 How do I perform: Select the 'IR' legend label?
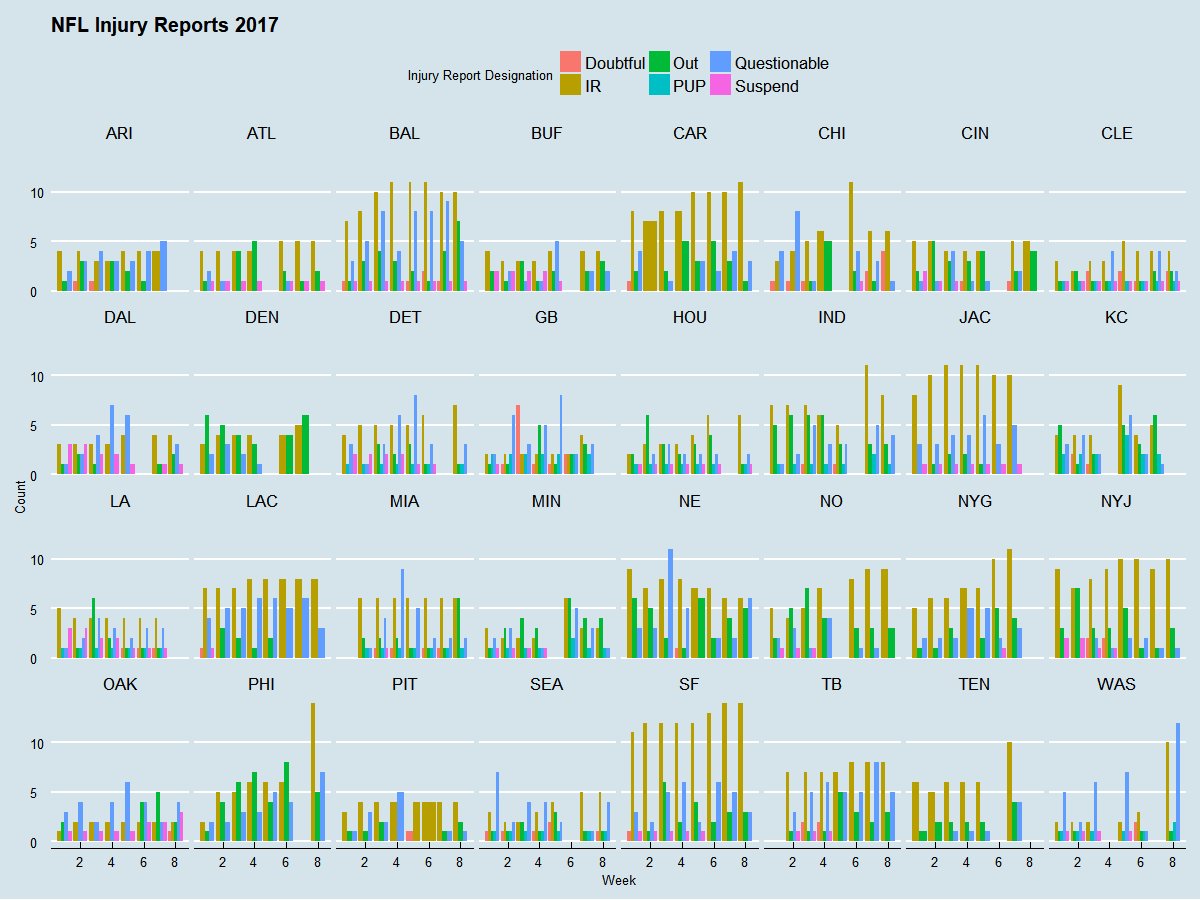point(593,86)
